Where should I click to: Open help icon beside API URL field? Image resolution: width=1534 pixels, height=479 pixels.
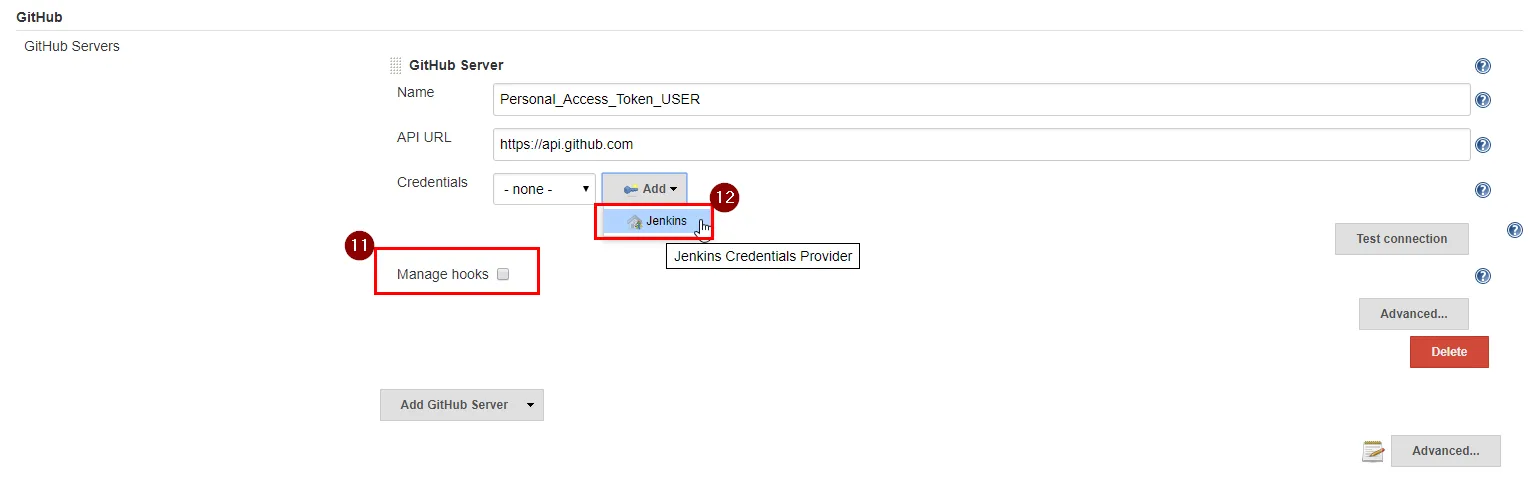[1483, 145]
